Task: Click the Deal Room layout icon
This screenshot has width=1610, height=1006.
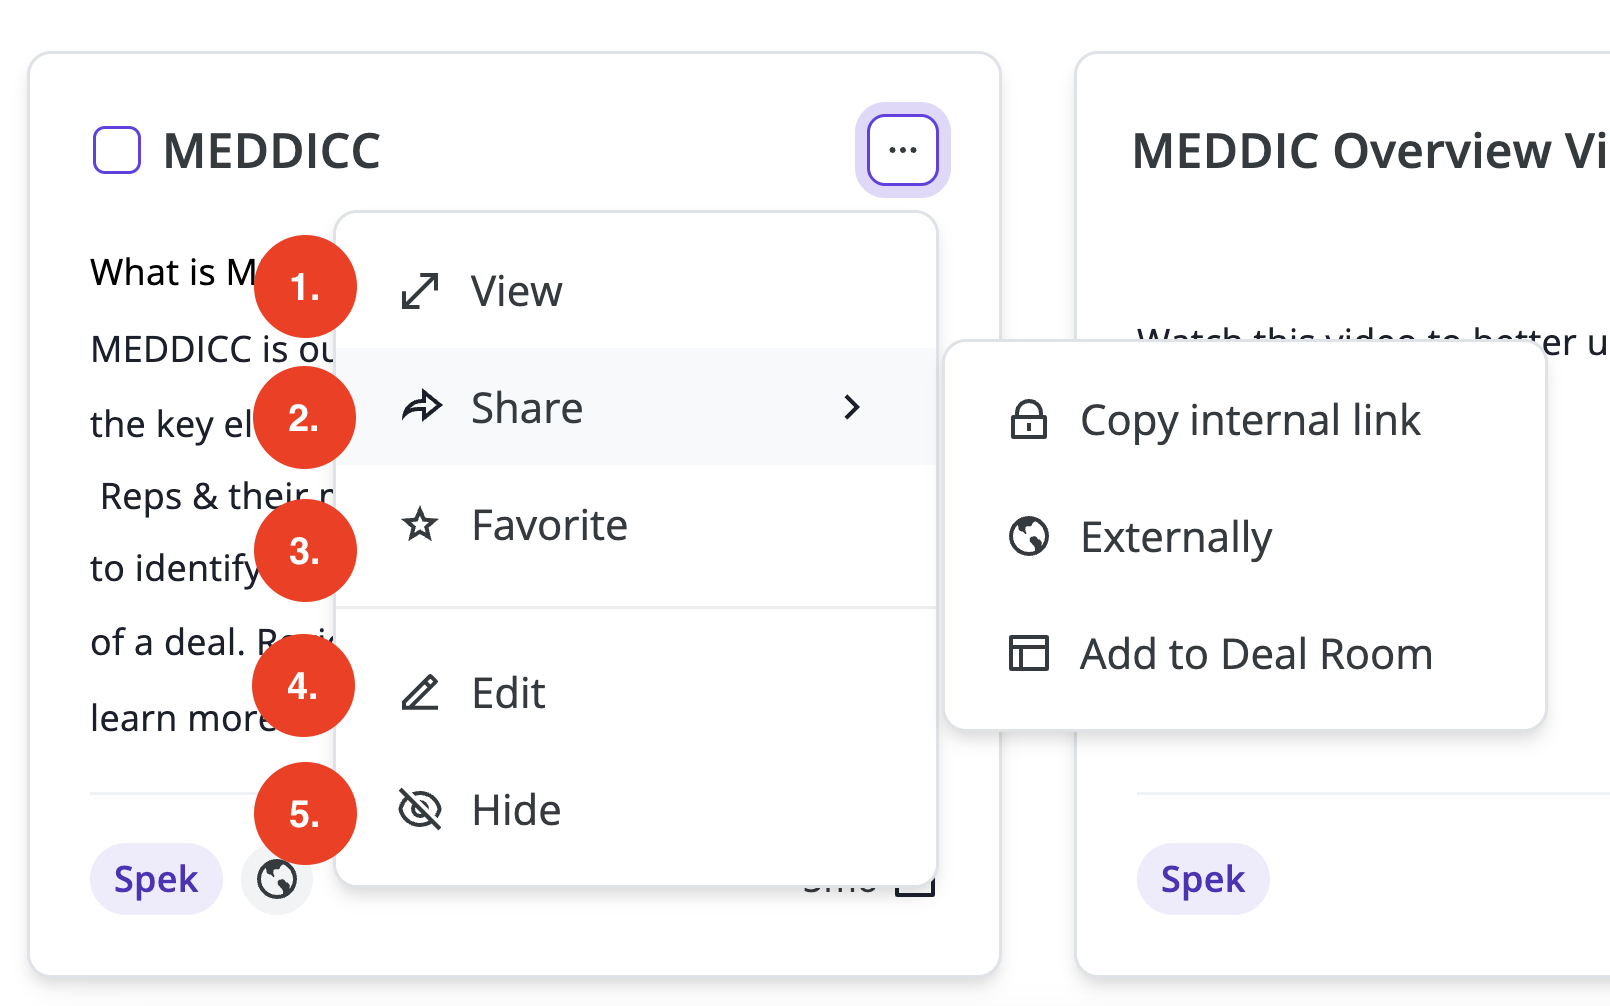Action: tap(1029, 654)
